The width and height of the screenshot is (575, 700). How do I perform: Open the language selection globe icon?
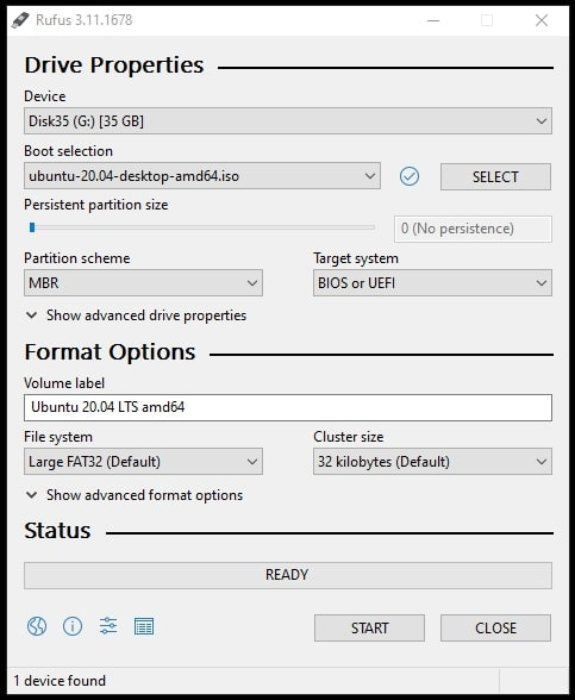point(37,626)
